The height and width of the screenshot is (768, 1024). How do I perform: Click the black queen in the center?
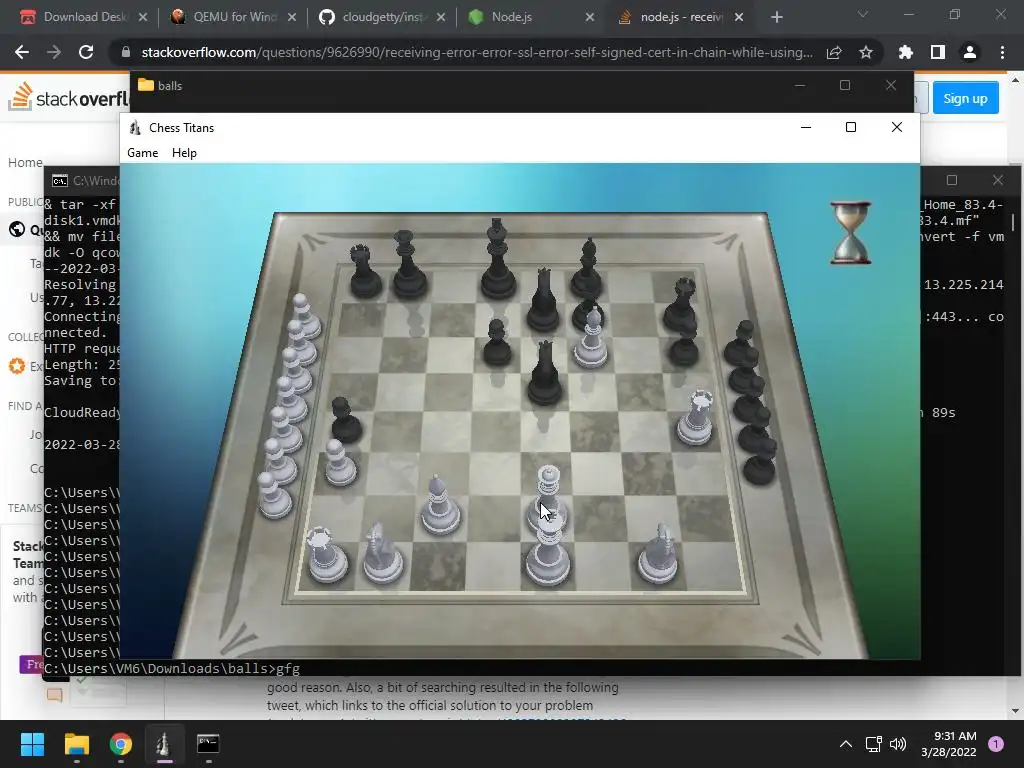pyautogui.click(x=544, y=374)
